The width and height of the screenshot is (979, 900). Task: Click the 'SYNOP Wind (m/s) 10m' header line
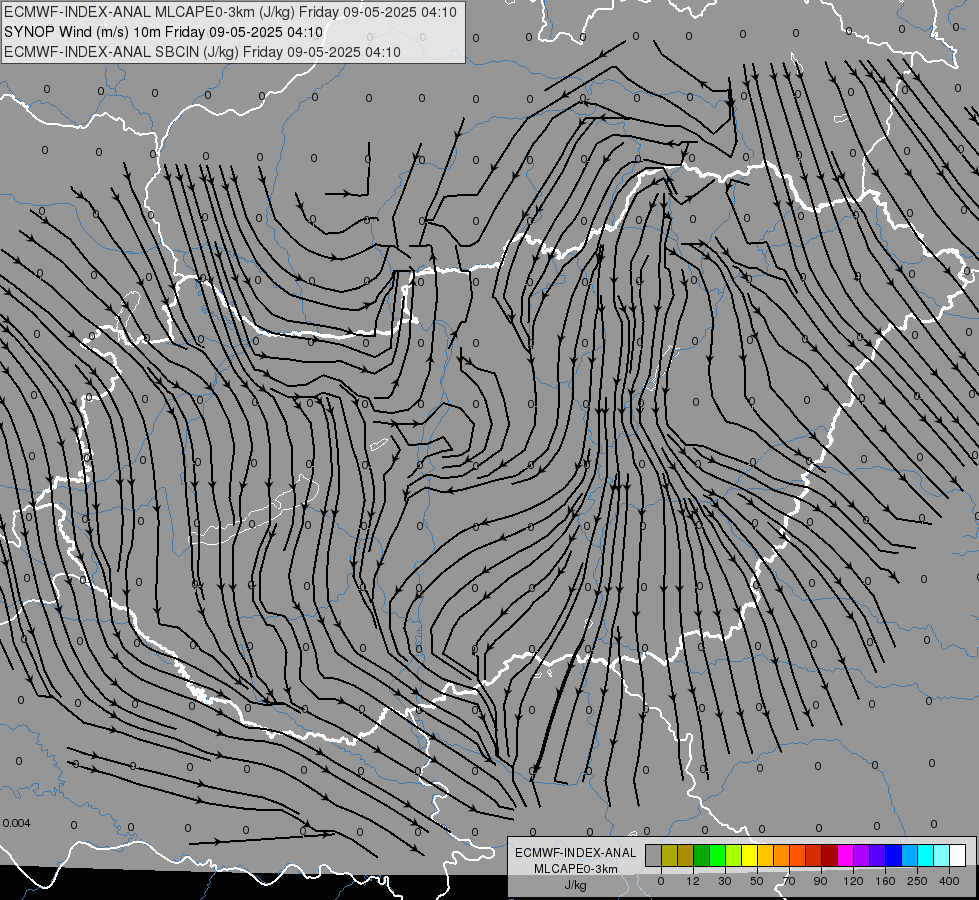pyautogui.click(x=164, y=32)
